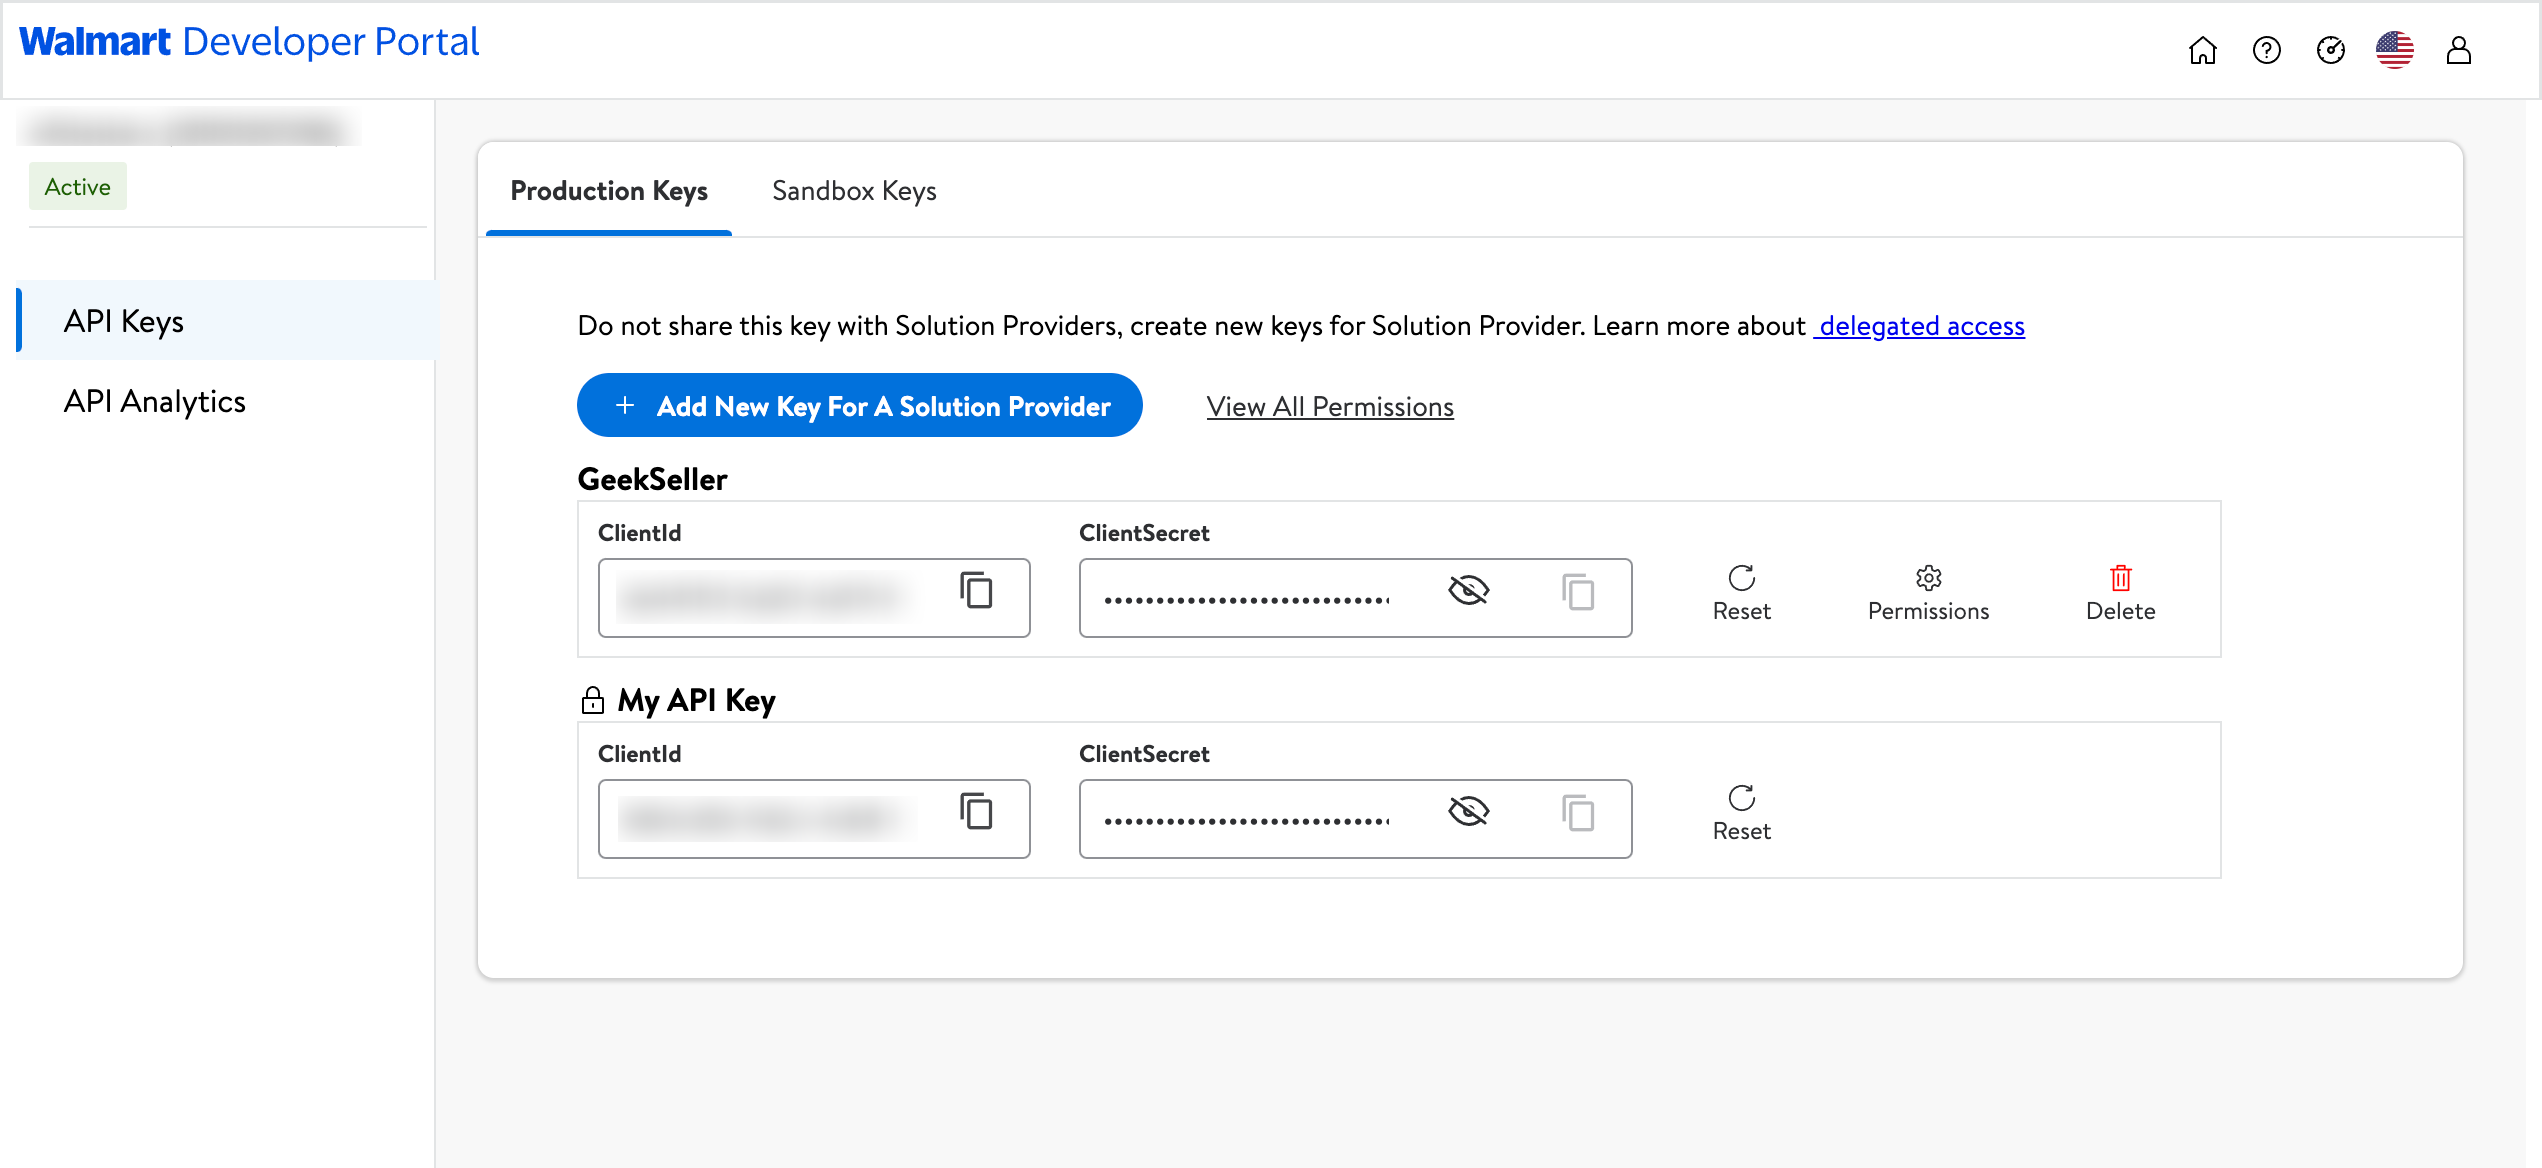
Task: Open the user account profile icon
Action: click(2458, 50)
